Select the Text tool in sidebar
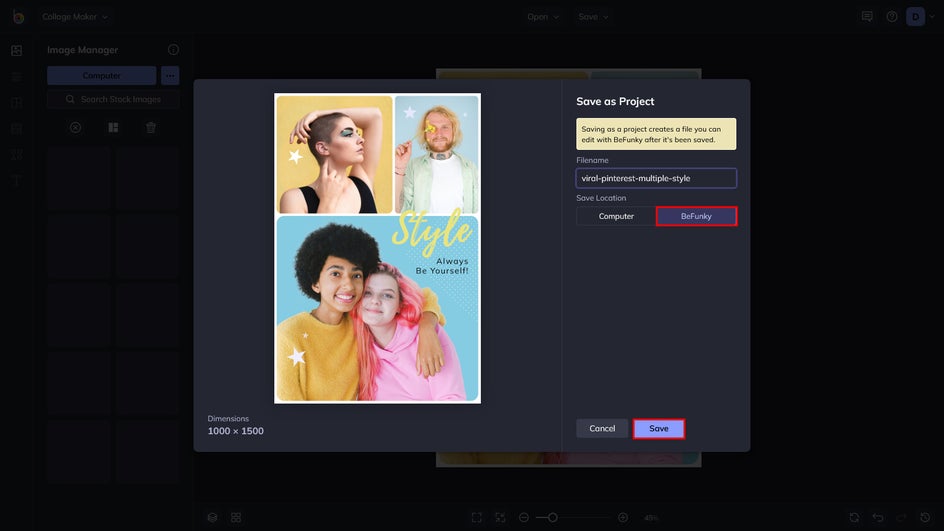Viewport: 944px width, 531px height. point(16,181)
